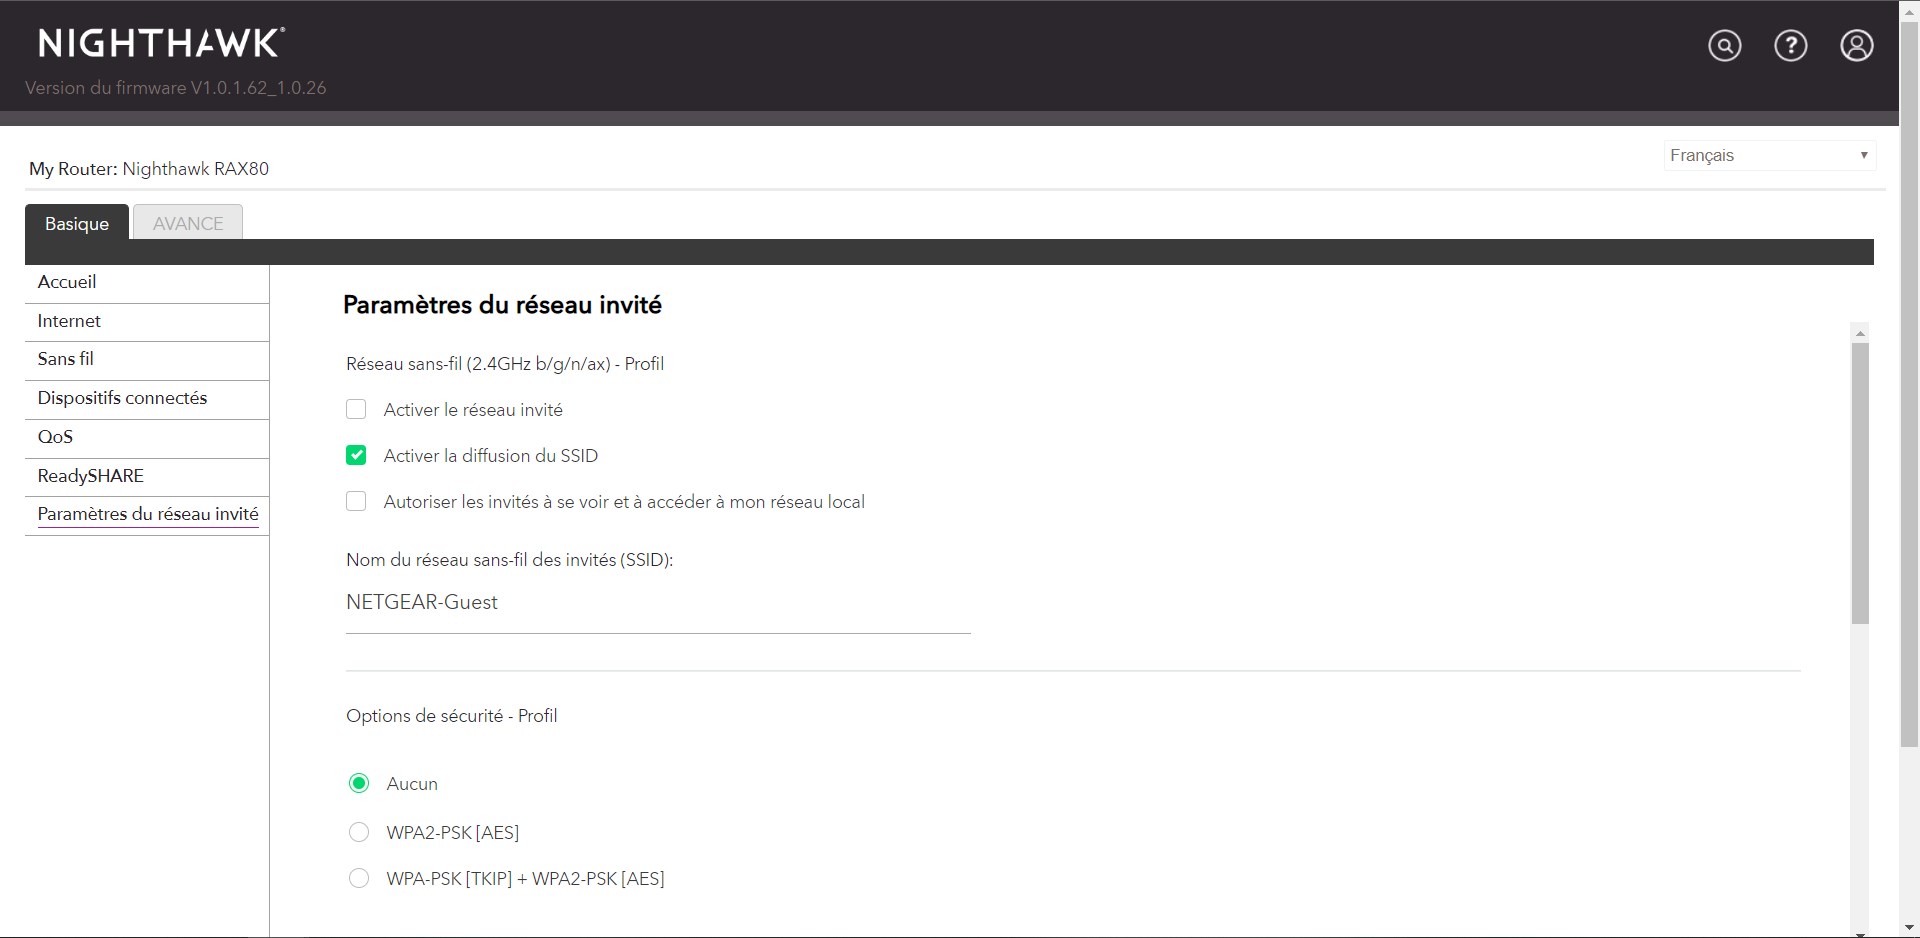
Task: Click the NETGEAR-Guest SSID input field
Action: [658, 603]
